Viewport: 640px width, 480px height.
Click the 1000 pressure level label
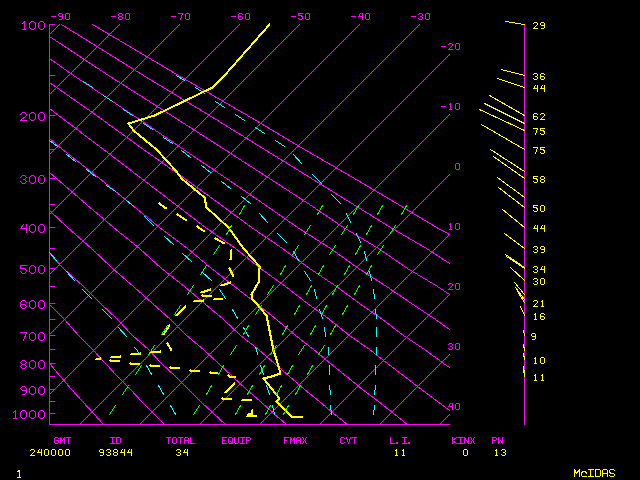click(x=31, y=415)
